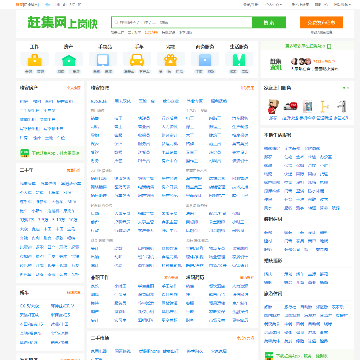Click the green dot indicator in services panel
Image resolution: width=360 pixels, height=360 pixels.
coord(344,88)
